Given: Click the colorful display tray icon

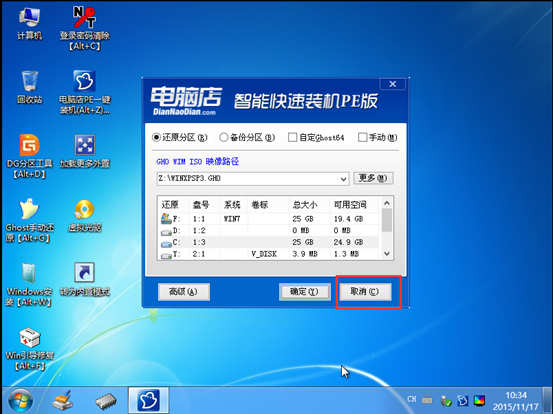Looking at the screenshot, I should coord(480,400).
